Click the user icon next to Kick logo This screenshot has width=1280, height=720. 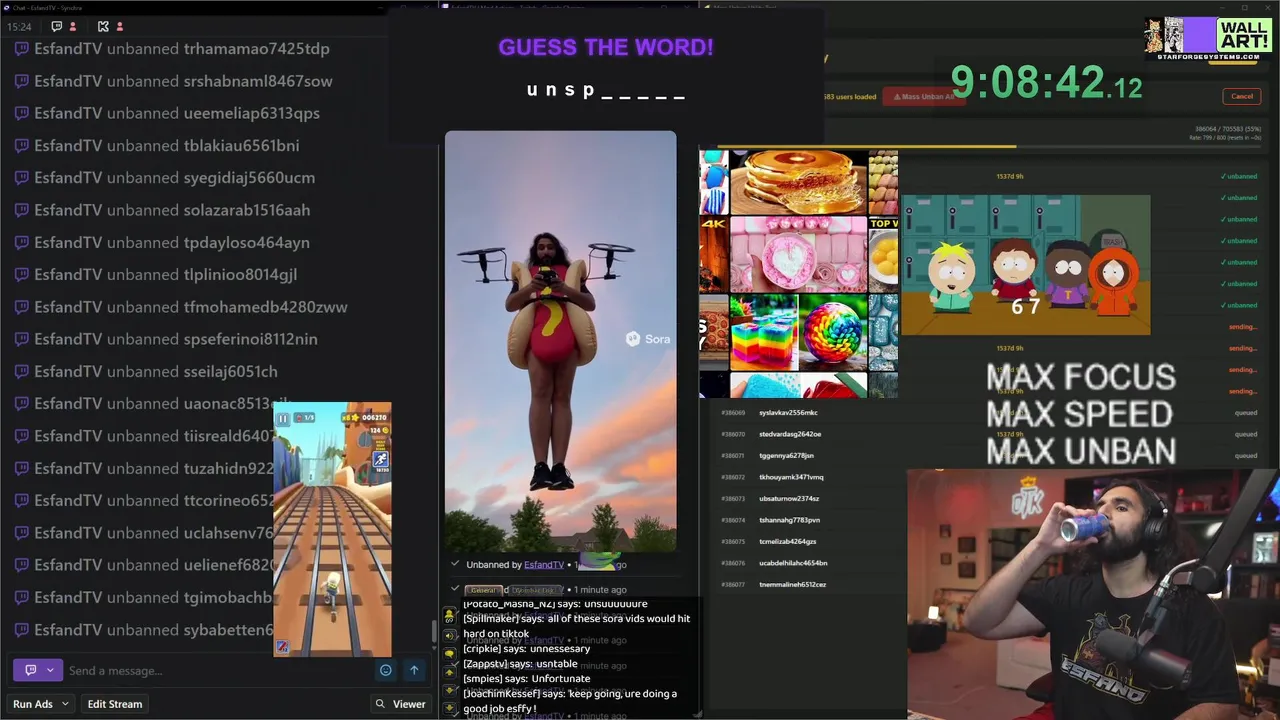coord(120,26)
